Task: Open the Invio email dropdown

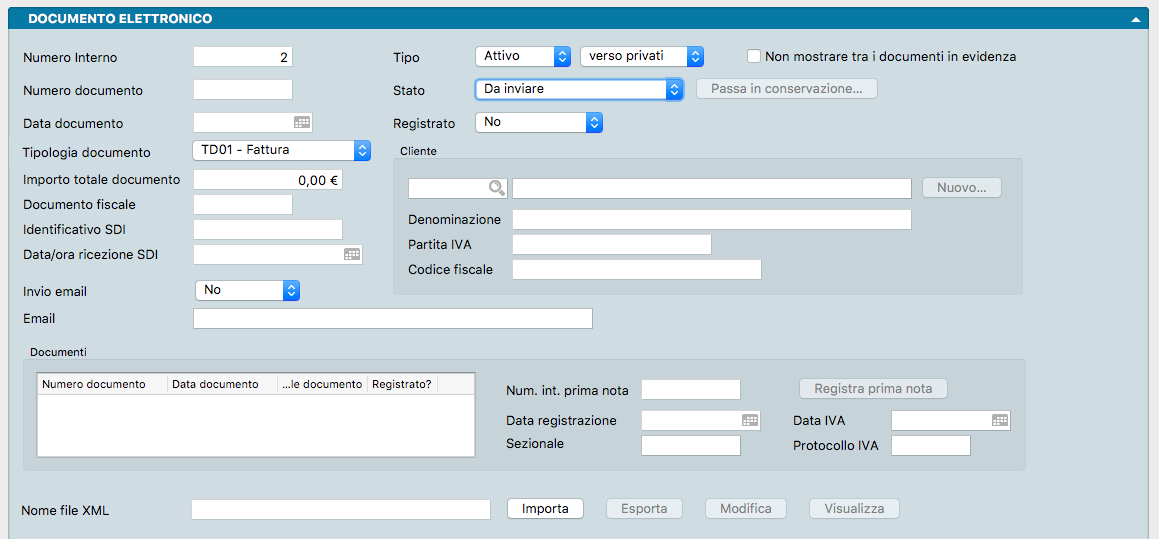Action: (247, 290)
